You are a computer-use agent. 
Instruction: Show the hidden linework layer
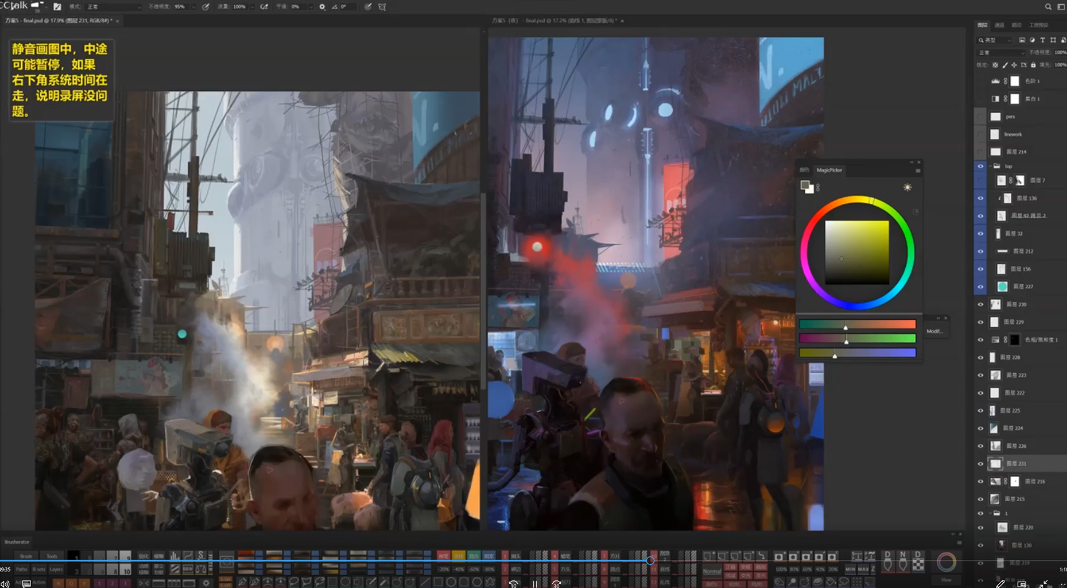point(981,134)
